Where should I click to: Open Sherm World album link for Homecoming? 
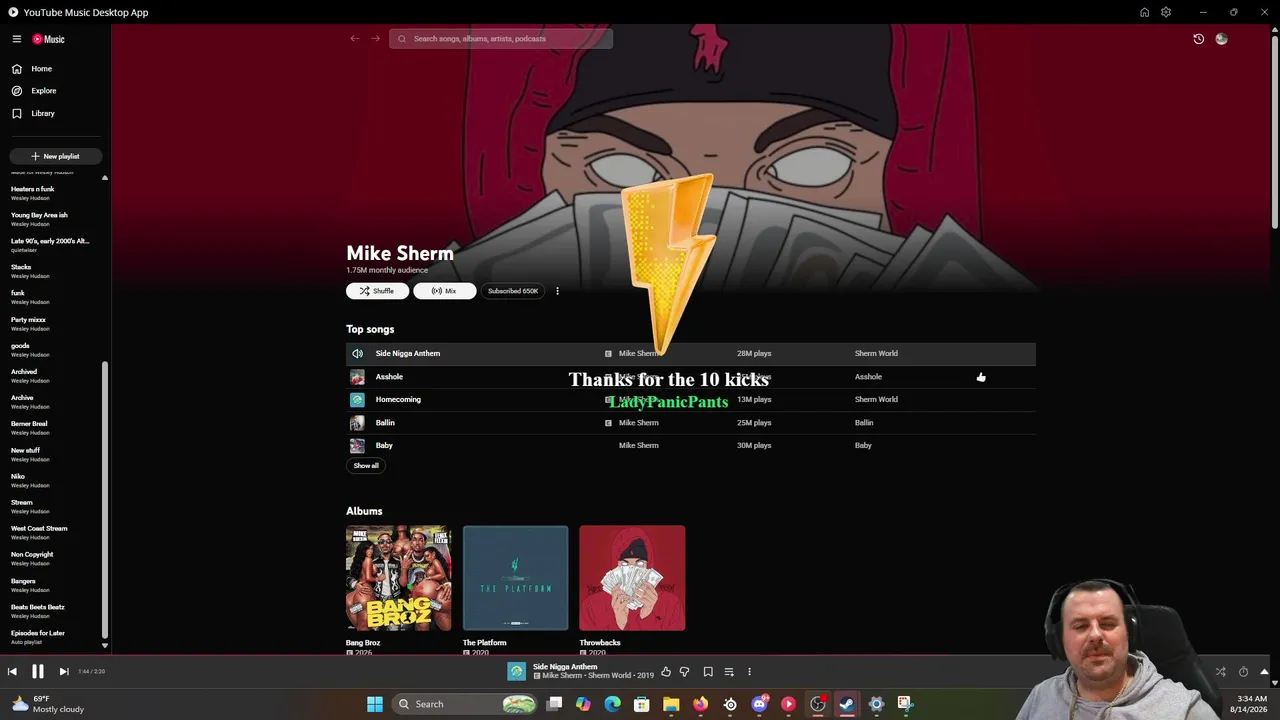pos(876,399)
